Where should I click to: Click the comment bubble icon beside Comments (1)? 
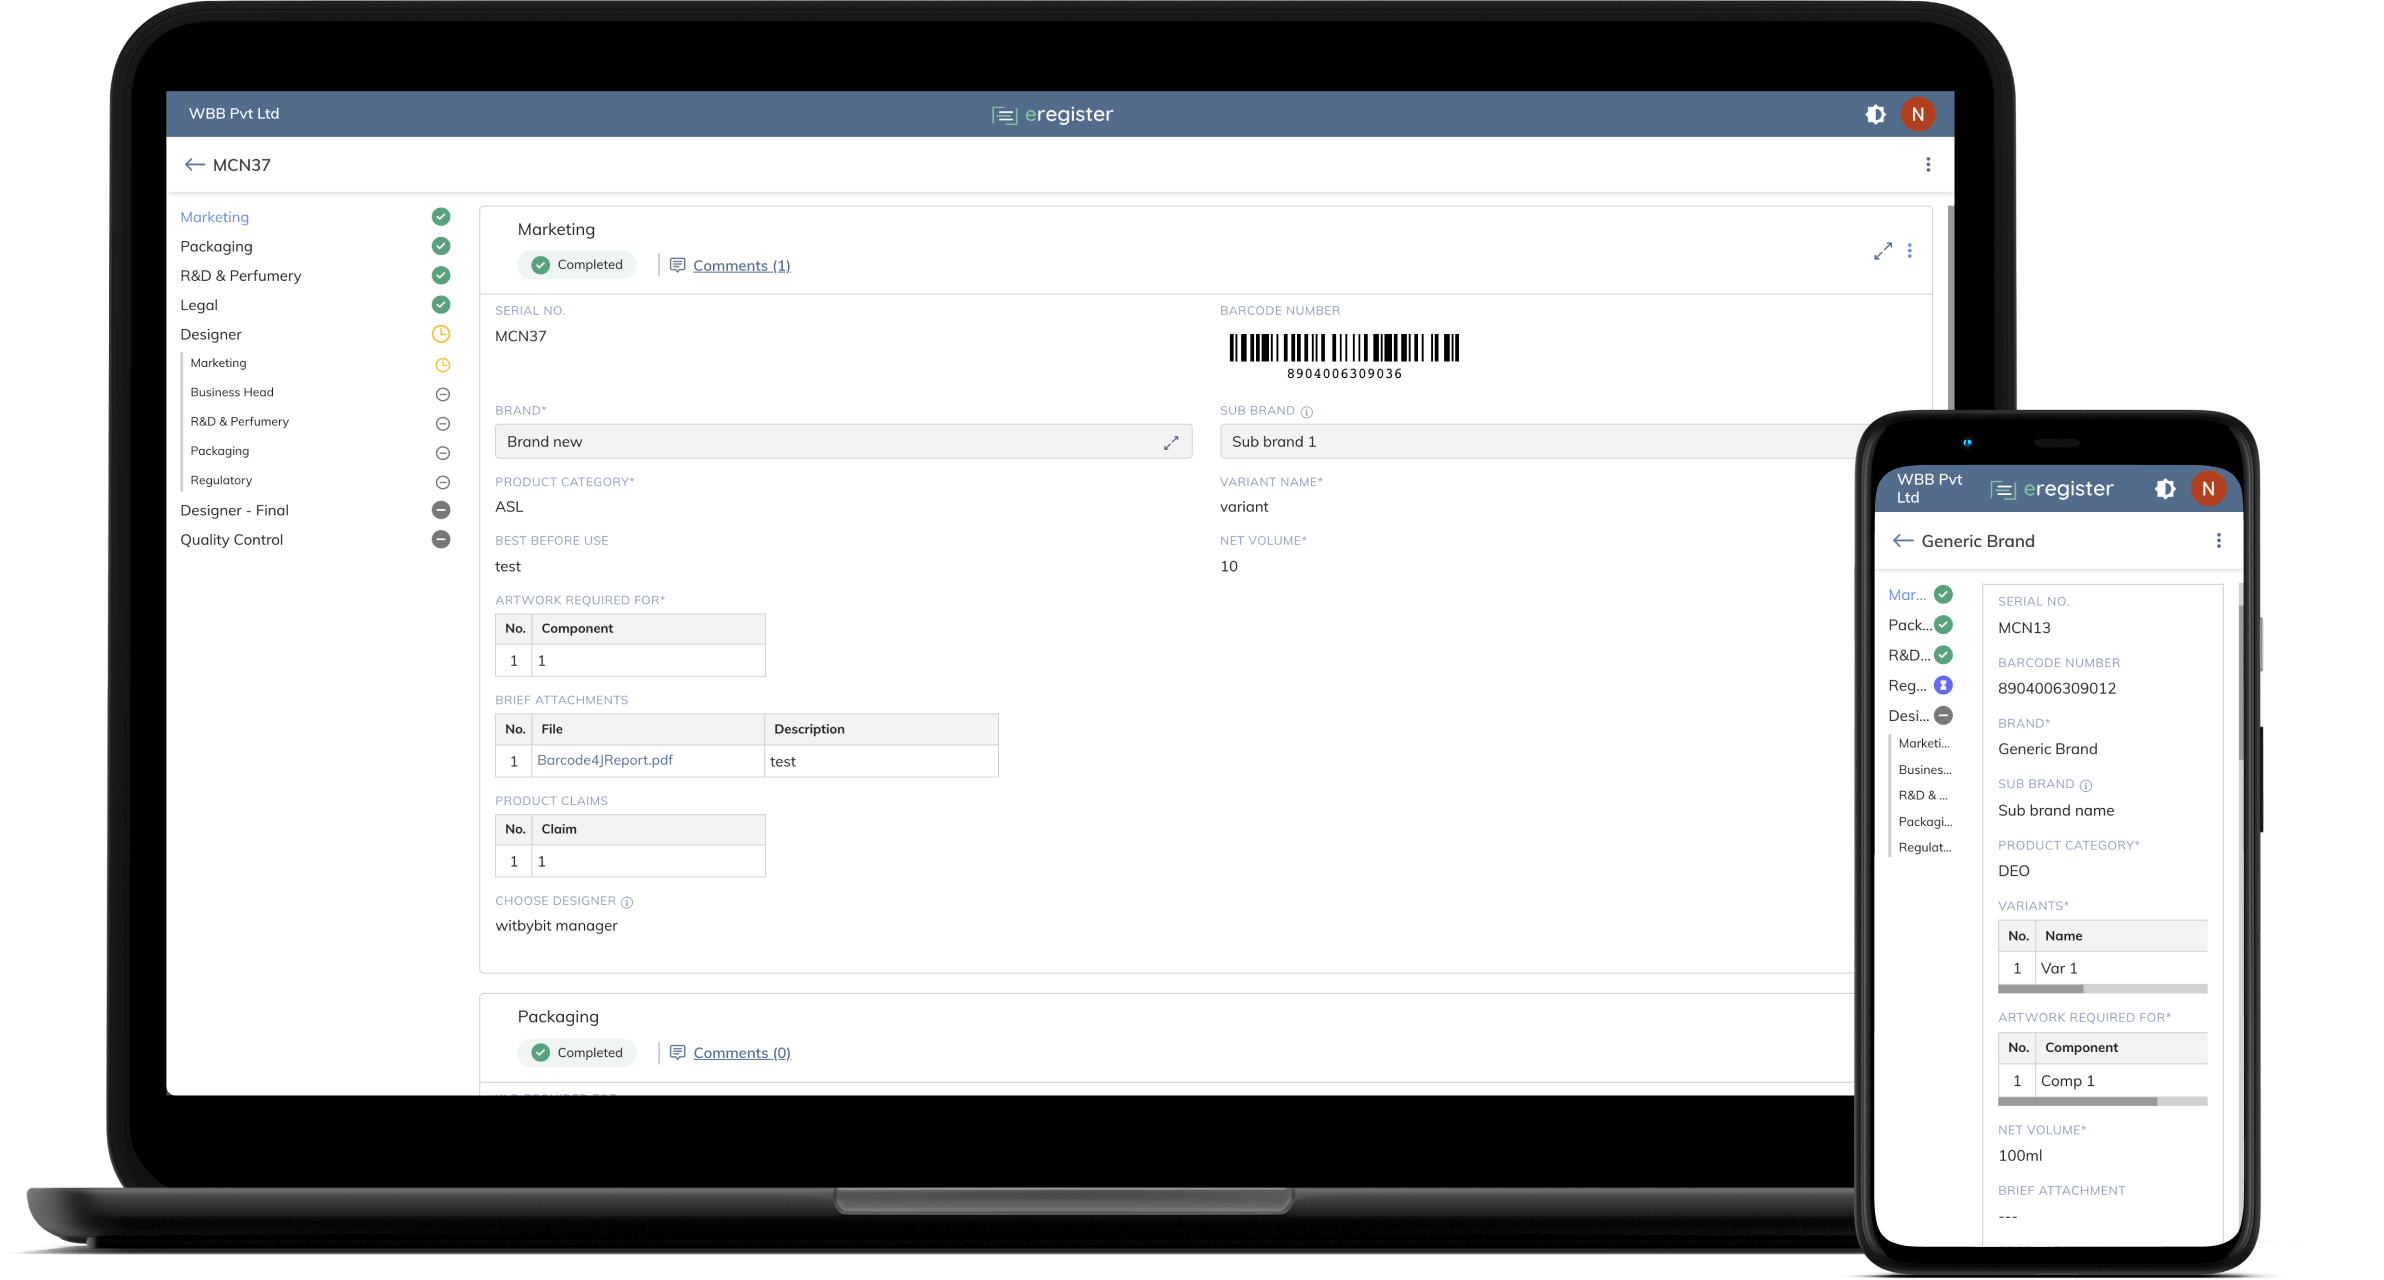pyautogui.click(x=678, y=264)
